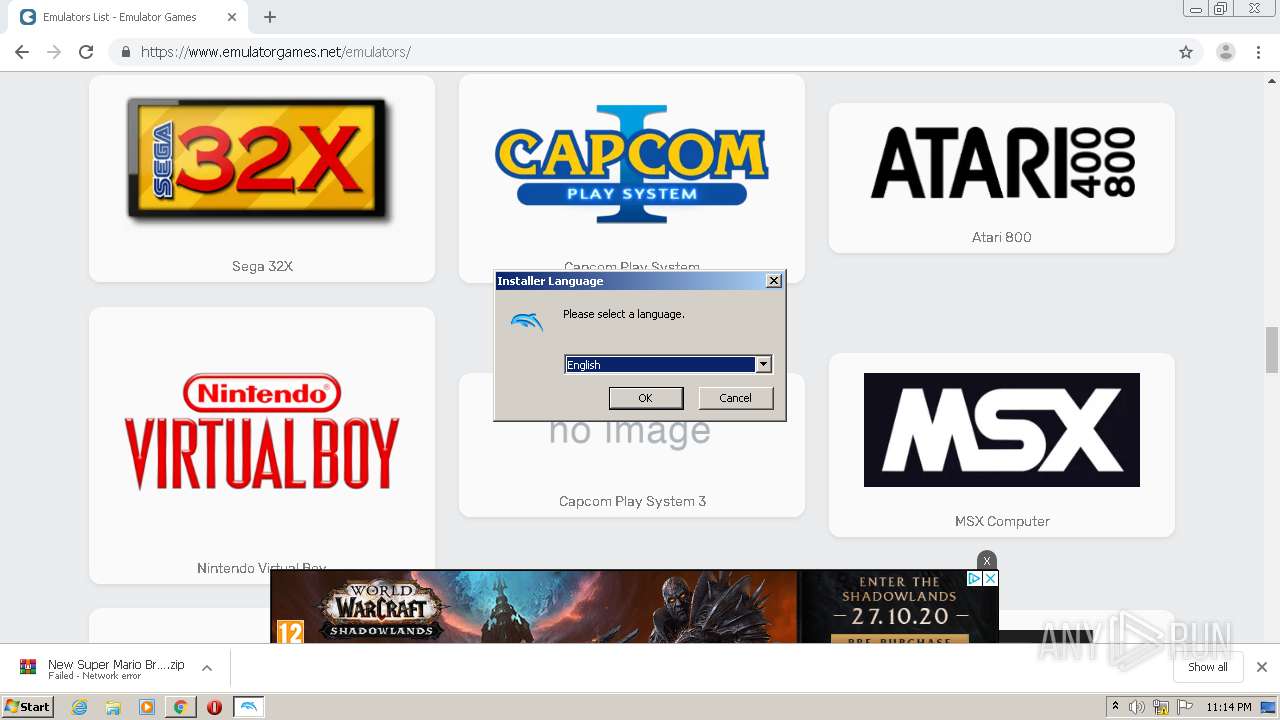View site security padlock info
Viewport: 1280px width, 720px height.
coord(125,52)
